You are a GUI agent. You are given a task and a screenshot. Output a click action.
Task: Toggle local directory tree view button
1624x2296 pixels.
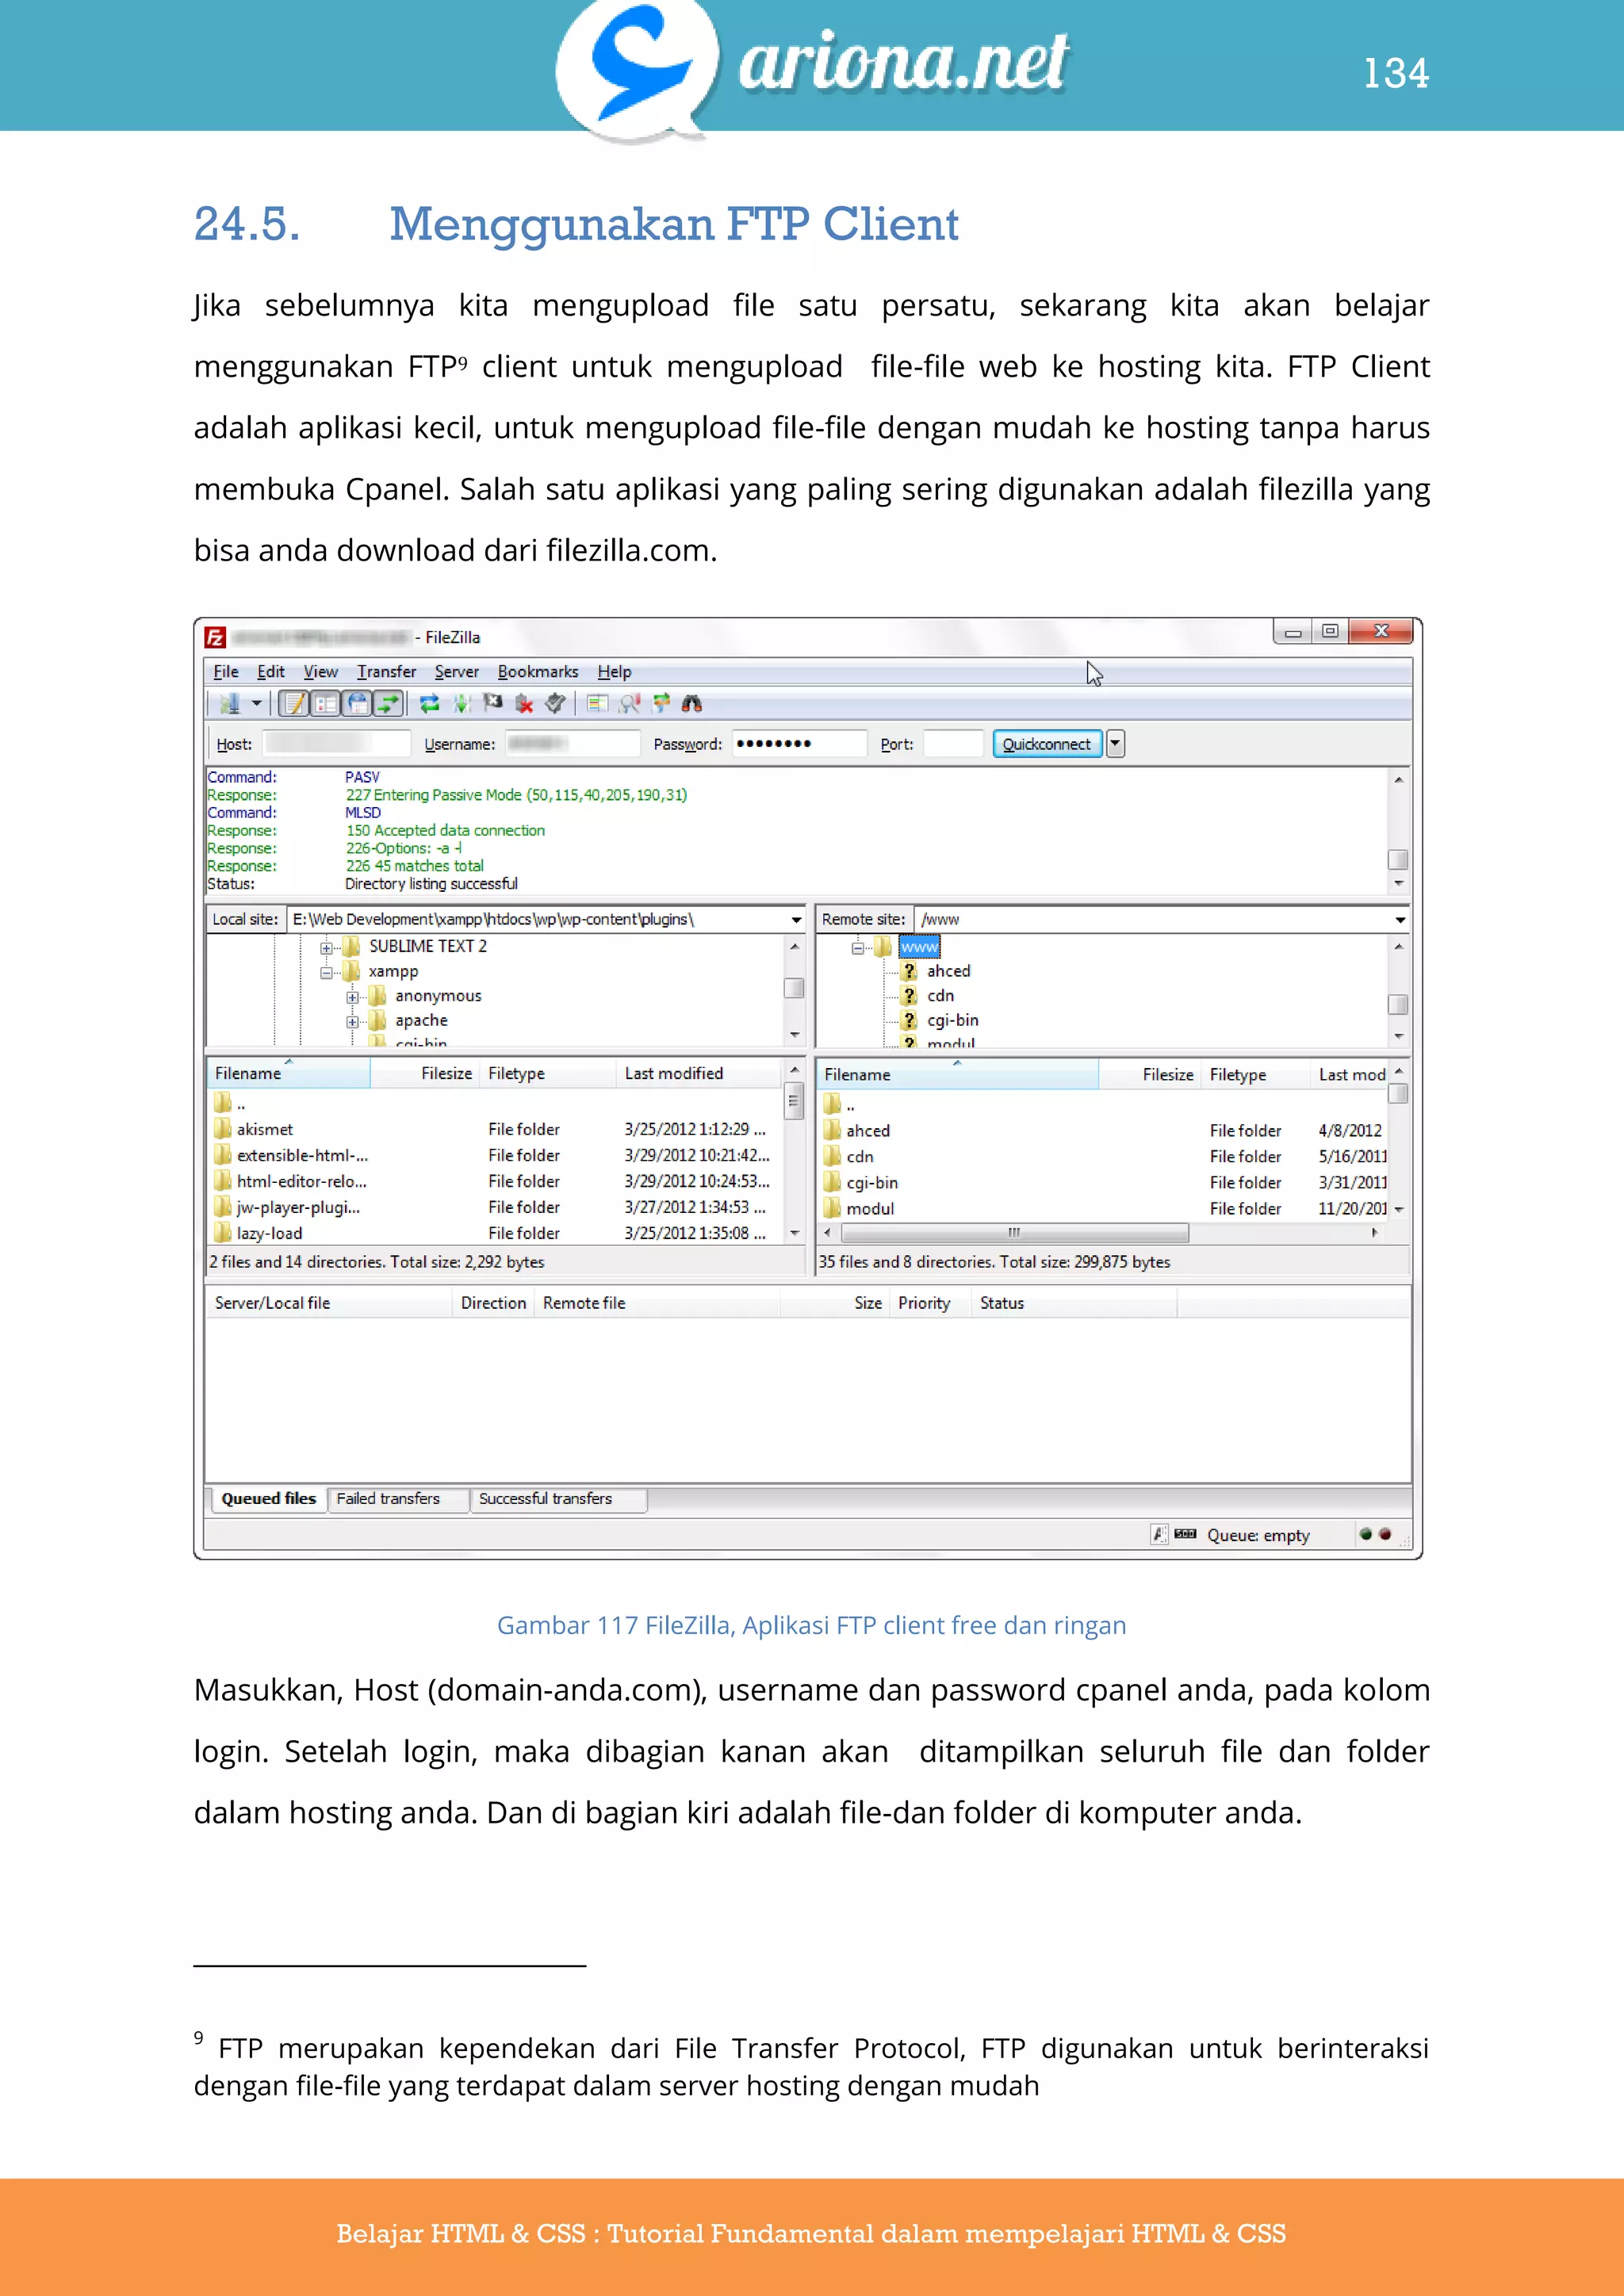pos(325,704)
